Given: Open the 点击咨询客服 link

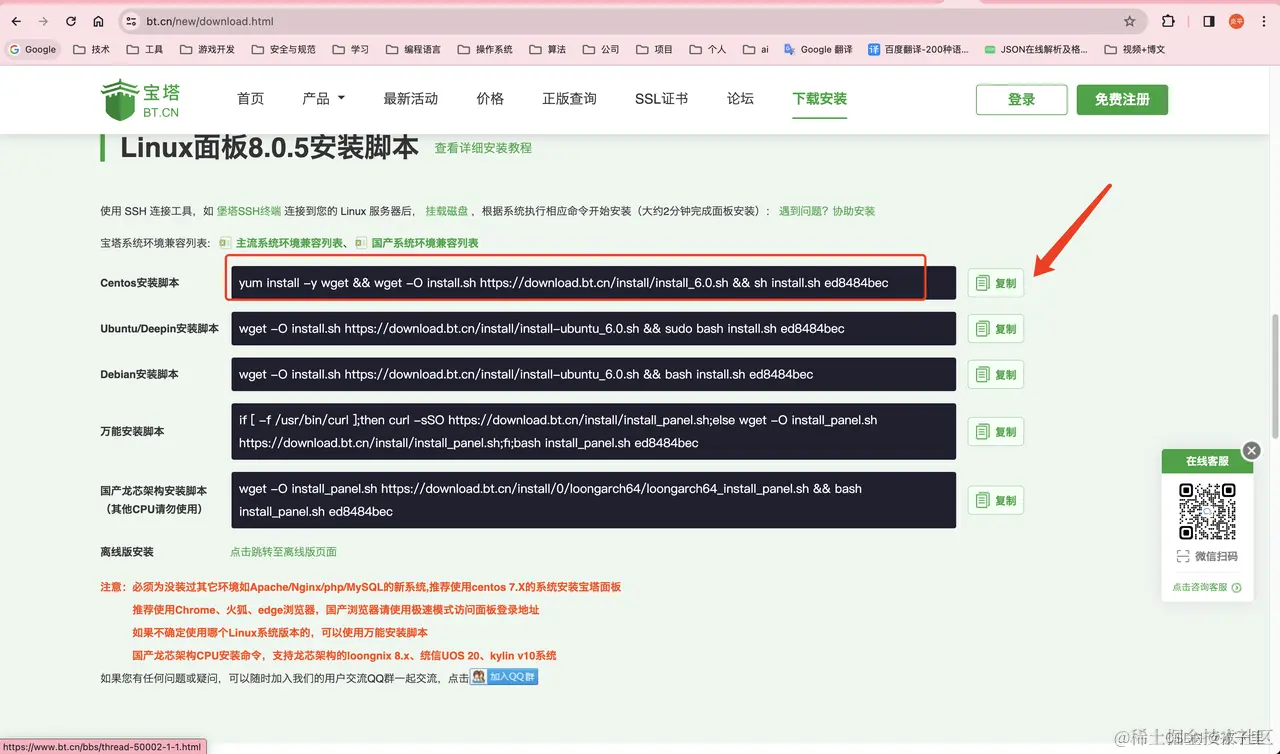Looking at the screenshot, I should point(1206,587).
